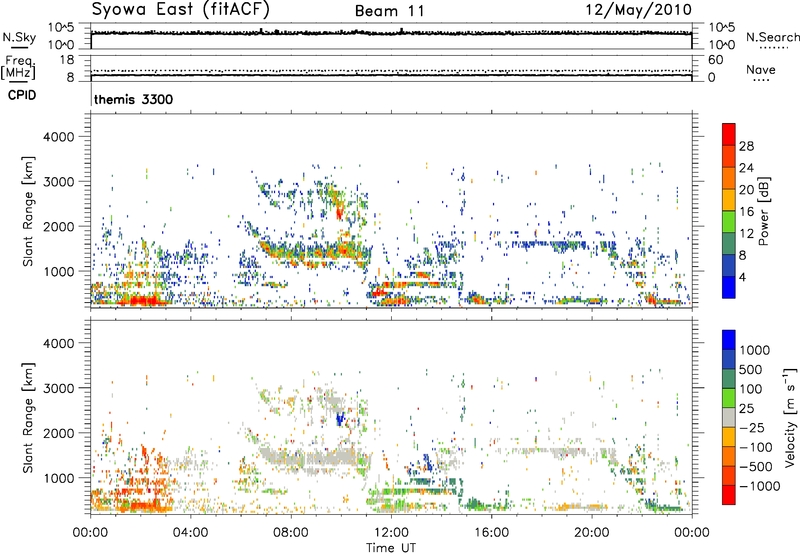Select the "16:00" time tick label
This screenshot has height=554, width=800.
(491, 533)
